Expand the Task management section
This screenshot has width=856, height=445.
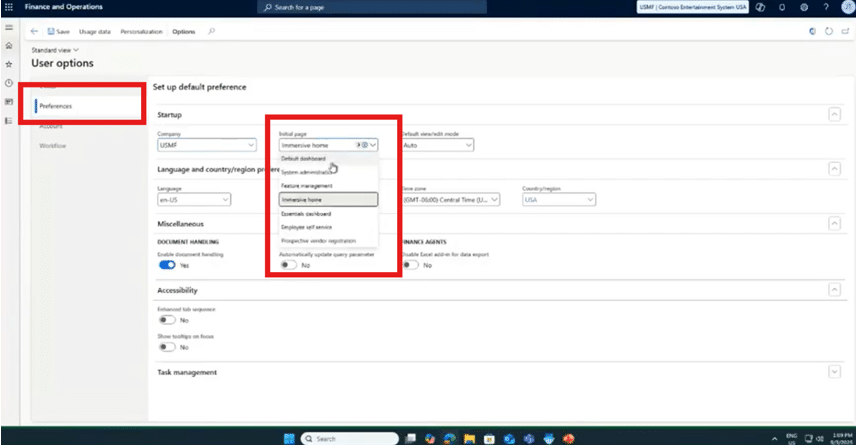835,372
